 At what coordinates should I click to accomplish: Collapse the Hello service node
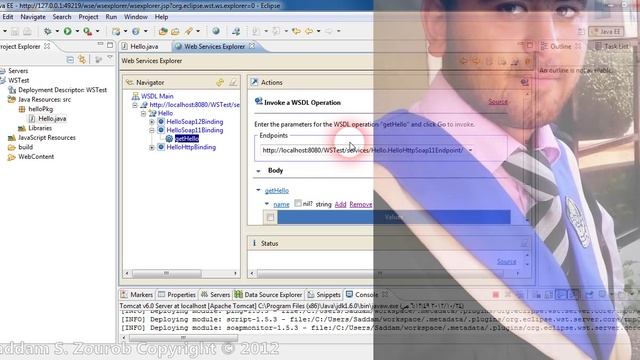click(x=143, y=113)
